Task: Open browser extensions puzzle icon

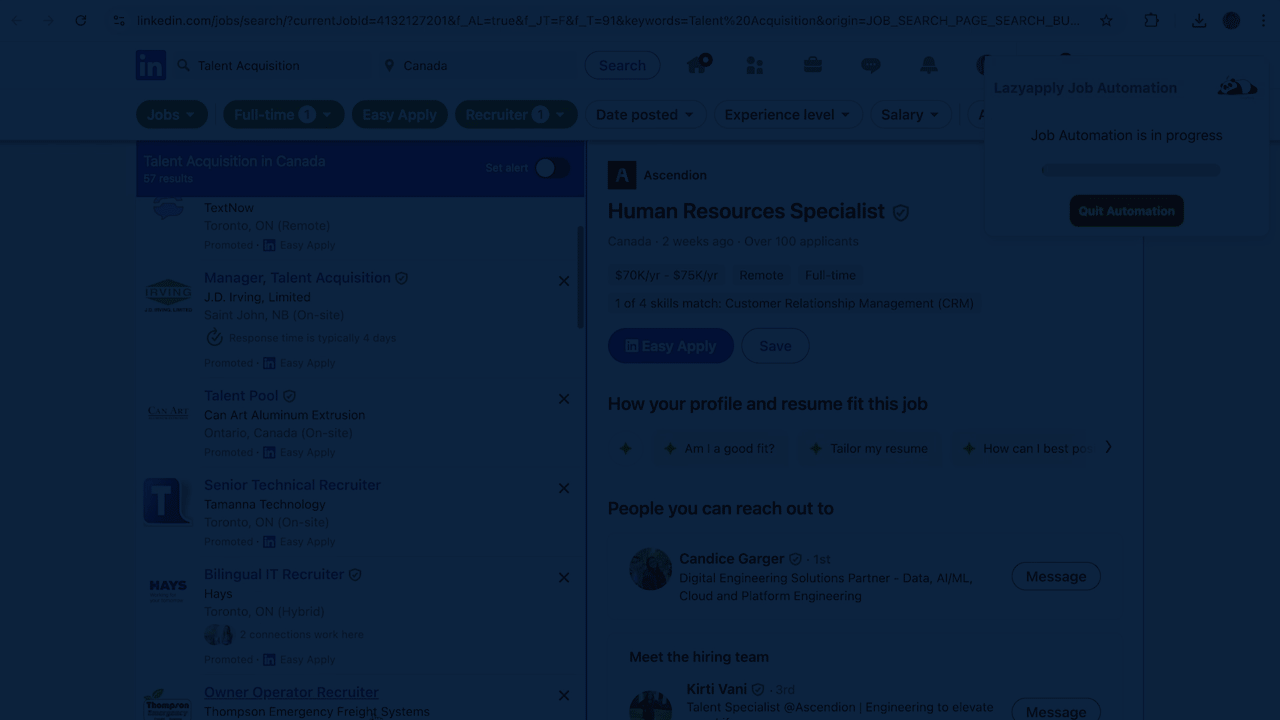Action: click(x=1151, y=20)
